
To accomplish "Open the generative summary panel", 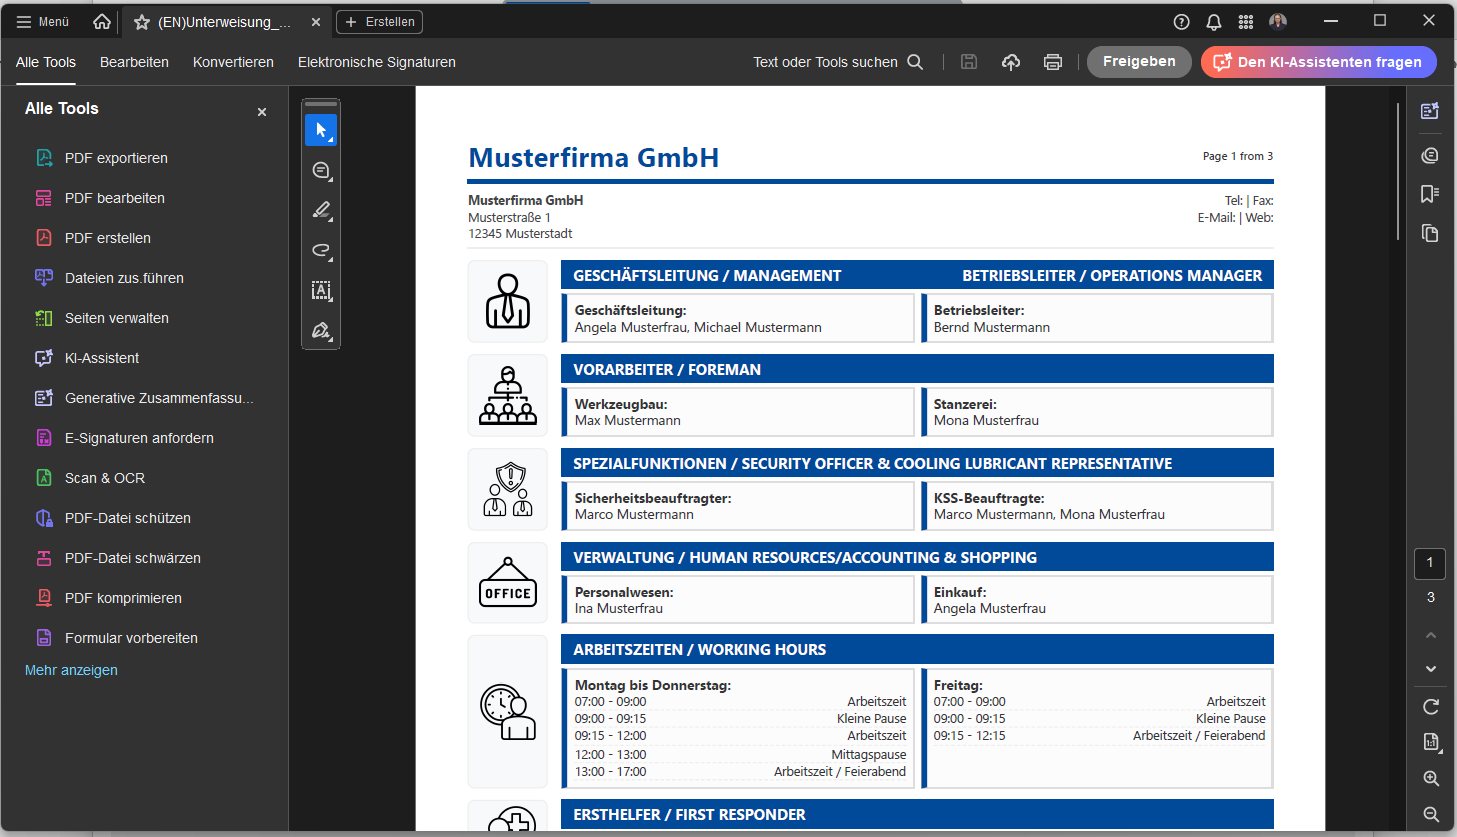I will (x=1430, y=111).
